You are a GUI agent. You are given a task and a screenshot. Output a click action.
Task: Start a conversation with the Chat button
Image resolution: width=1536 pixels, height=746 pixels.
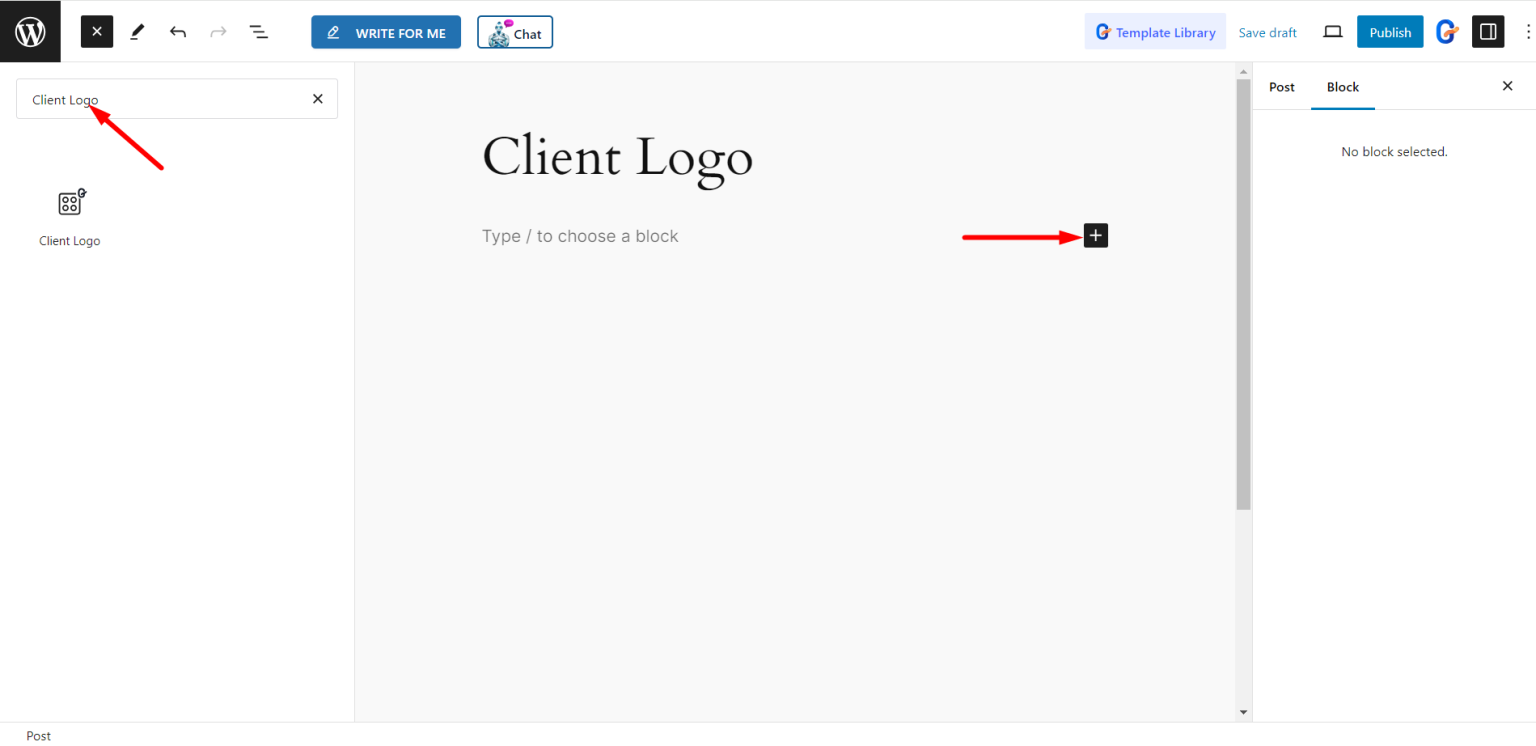514,32
